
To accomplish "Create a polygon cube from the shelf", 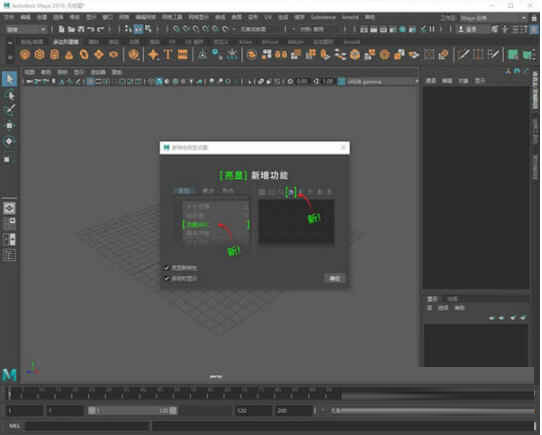I will [39, 55].
